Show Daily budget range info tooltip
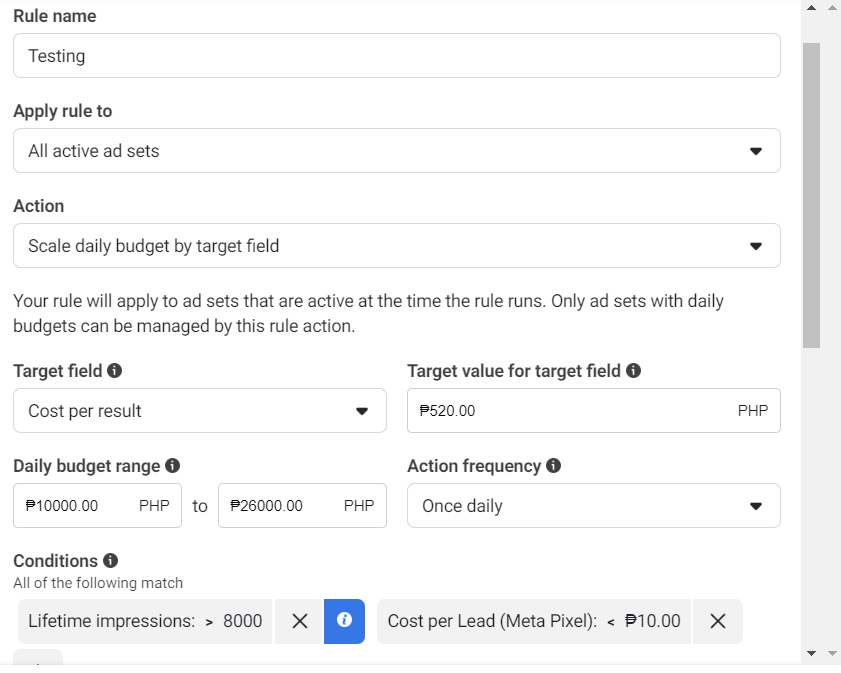The width and height of the screenshot is (841, 673). tap(172, 465)
